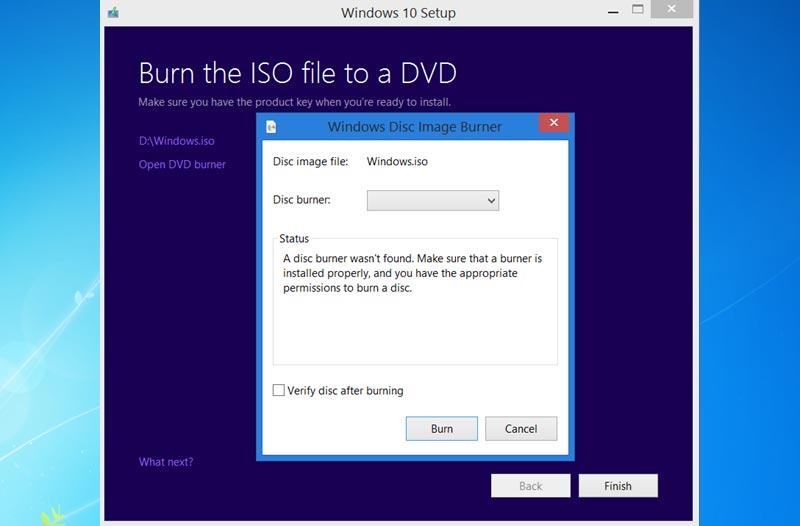Click the product key reminder text
The width and height of the screenshot is (800, 526).
pos(294,102)
